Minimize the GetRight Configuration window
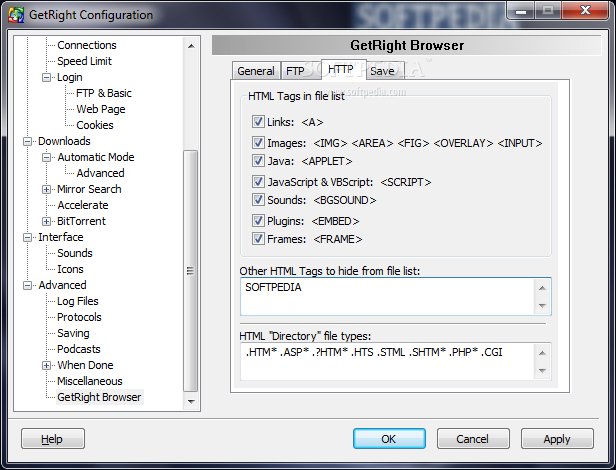The image size is (616, 470). point(521,10)
